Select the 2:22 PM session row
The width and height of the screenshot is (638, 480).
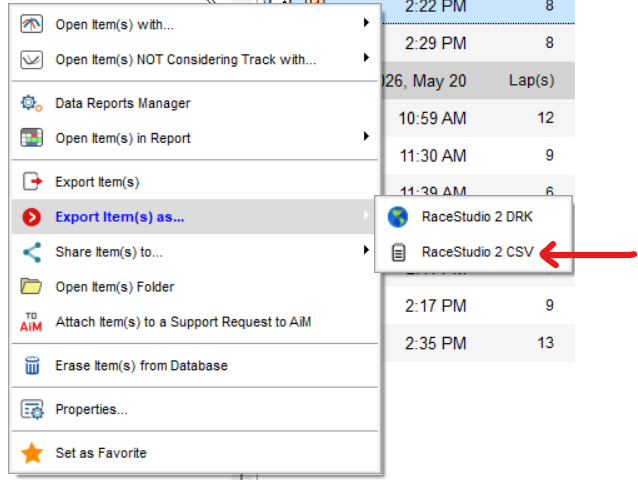(x=478, y=10)
